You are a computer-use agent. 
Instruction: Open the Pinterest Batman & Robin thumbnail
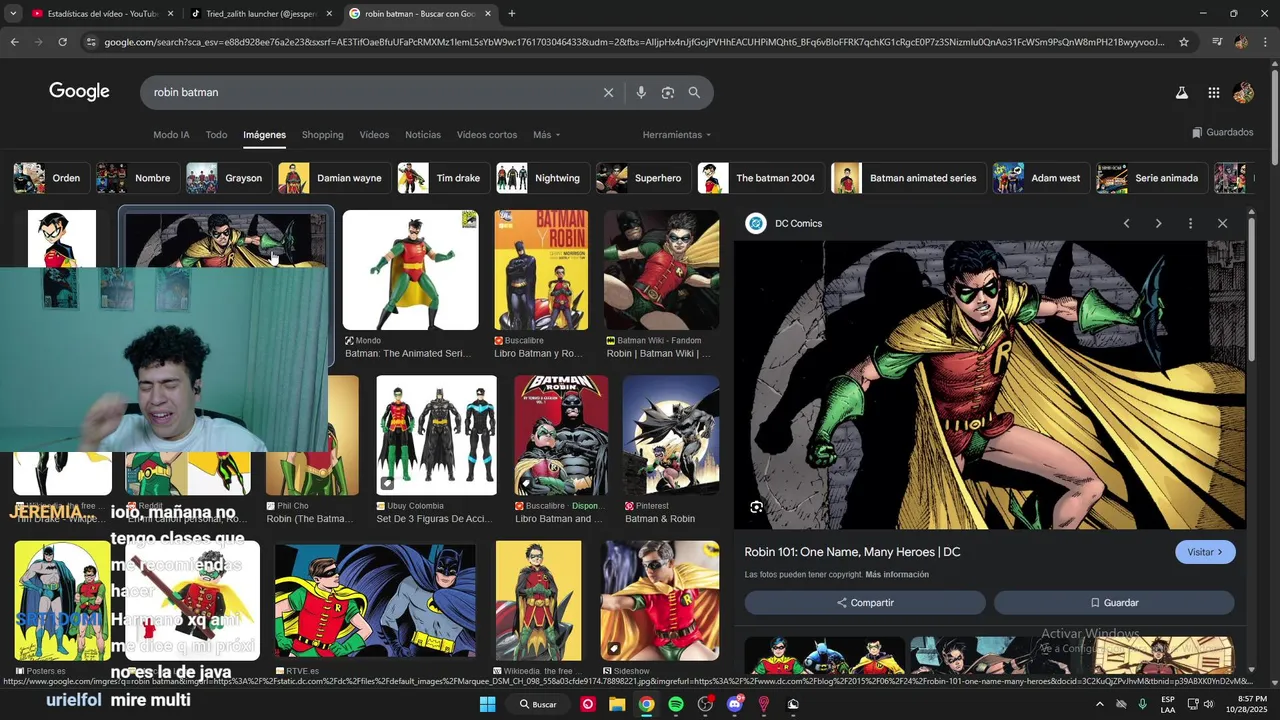pos(671,435)
